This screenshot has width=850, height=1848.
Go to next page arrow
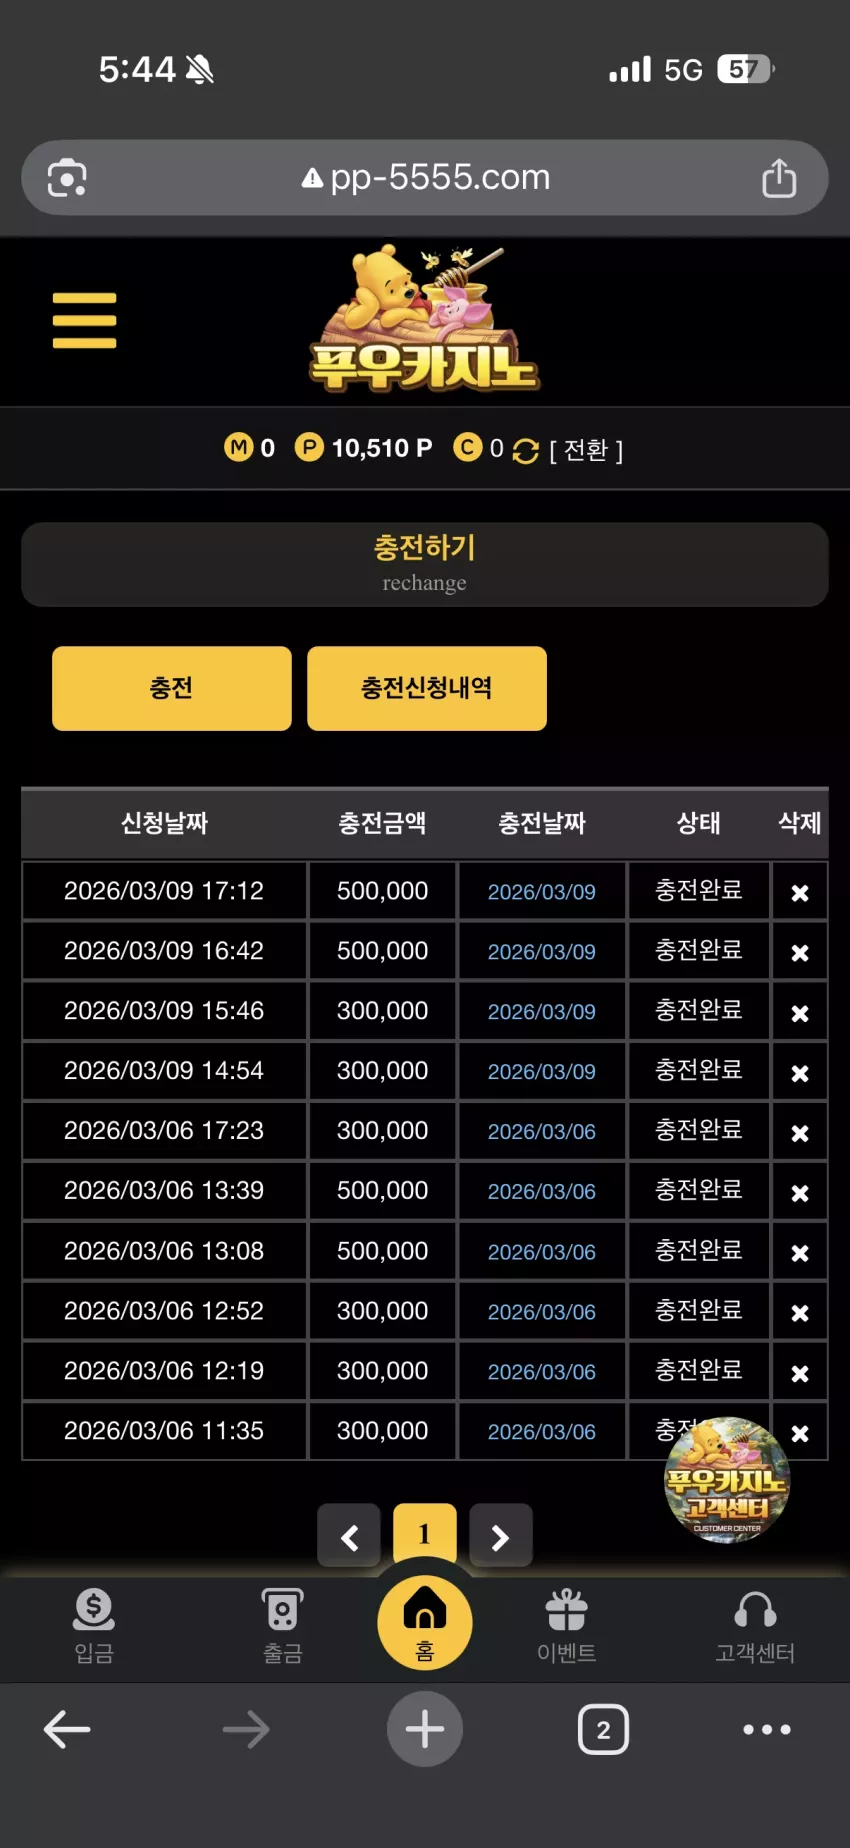(501, 1537)
